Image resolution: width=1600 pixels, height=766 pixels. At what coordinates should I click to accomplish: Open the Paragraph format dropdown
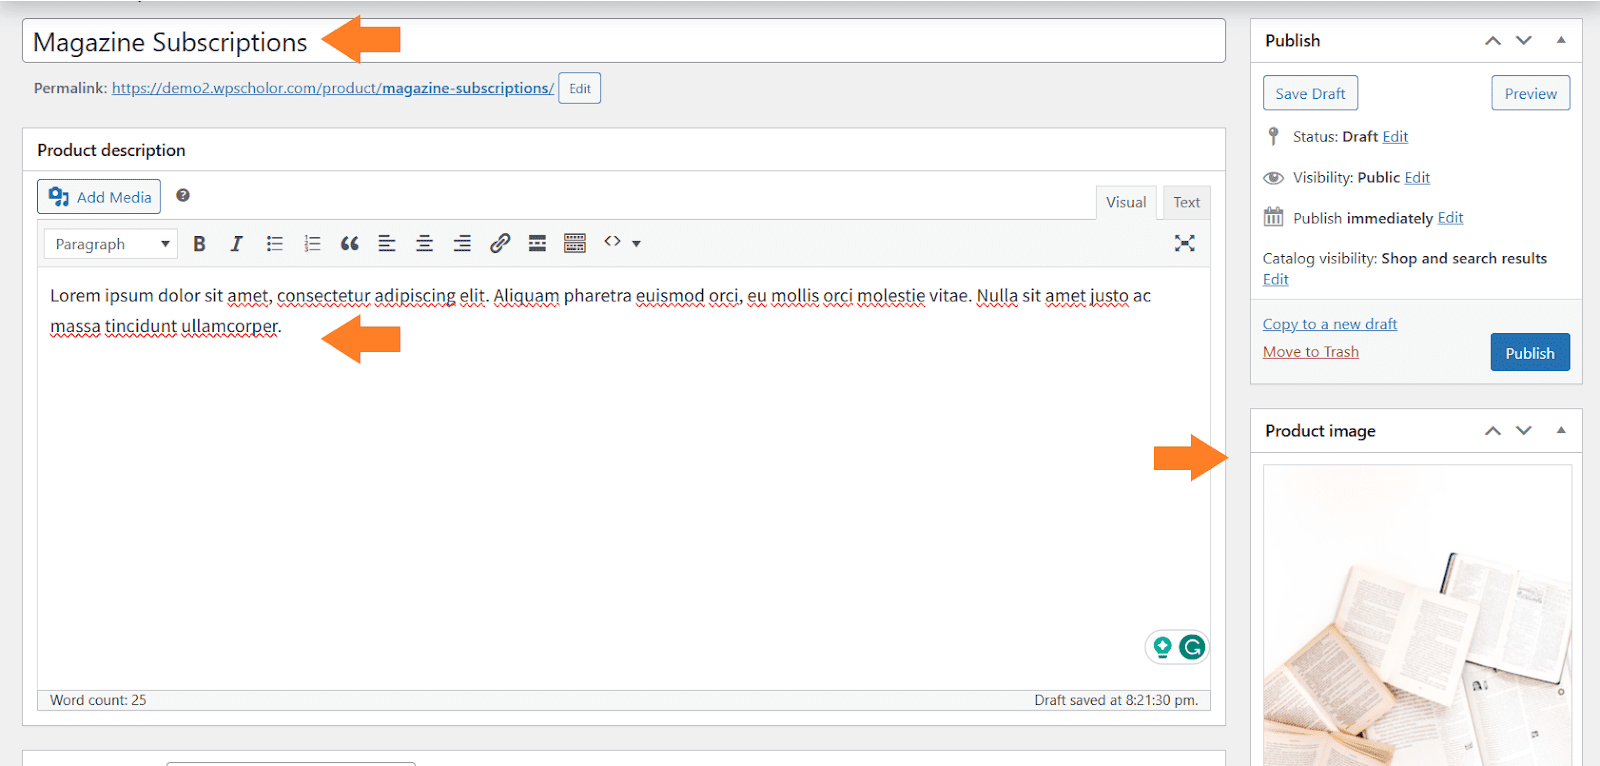[111, 244]
